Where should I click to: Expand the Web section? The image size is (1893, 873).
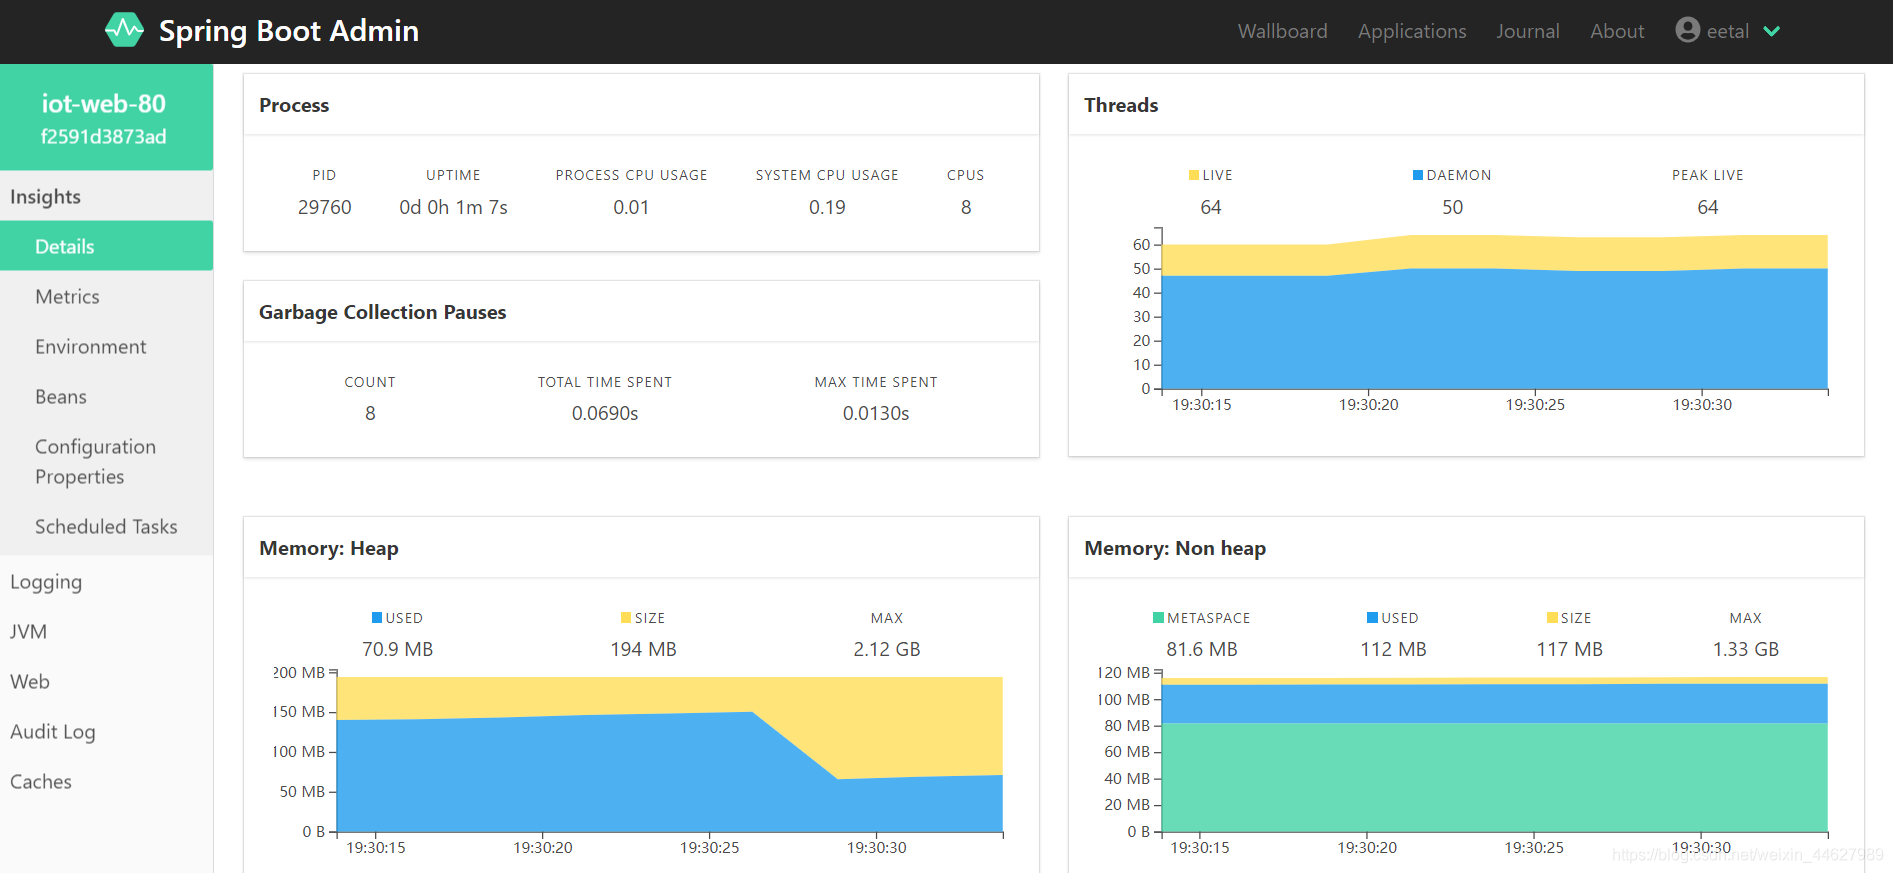pos(106,681)
